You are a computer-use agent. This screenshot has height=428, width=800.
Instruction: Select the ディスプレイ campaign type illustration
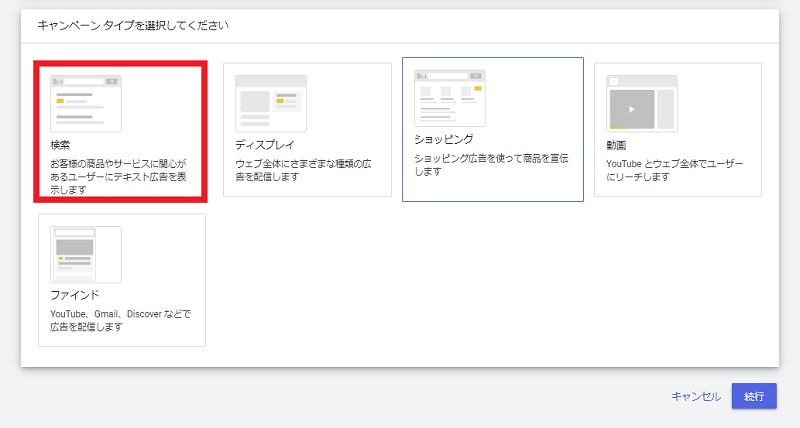271,104
